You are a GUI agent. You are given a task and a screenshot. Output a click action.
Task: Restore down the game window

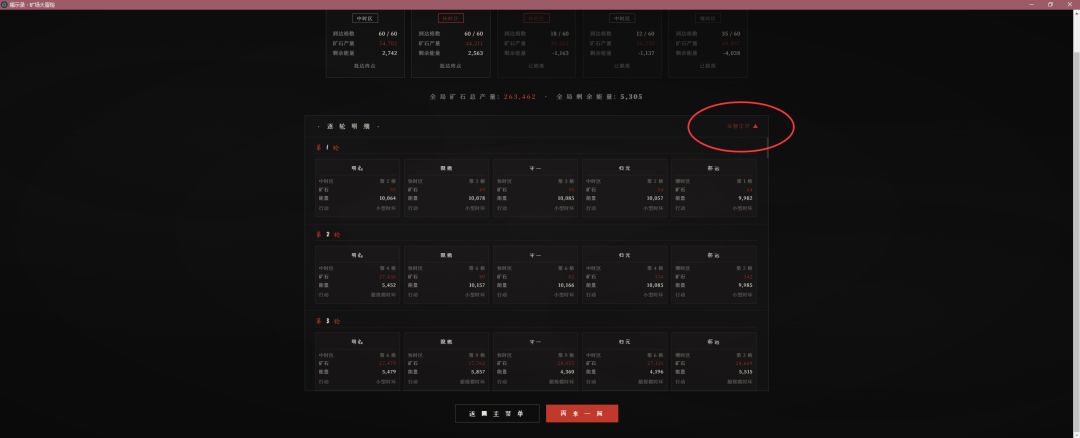pos(1050,4)
